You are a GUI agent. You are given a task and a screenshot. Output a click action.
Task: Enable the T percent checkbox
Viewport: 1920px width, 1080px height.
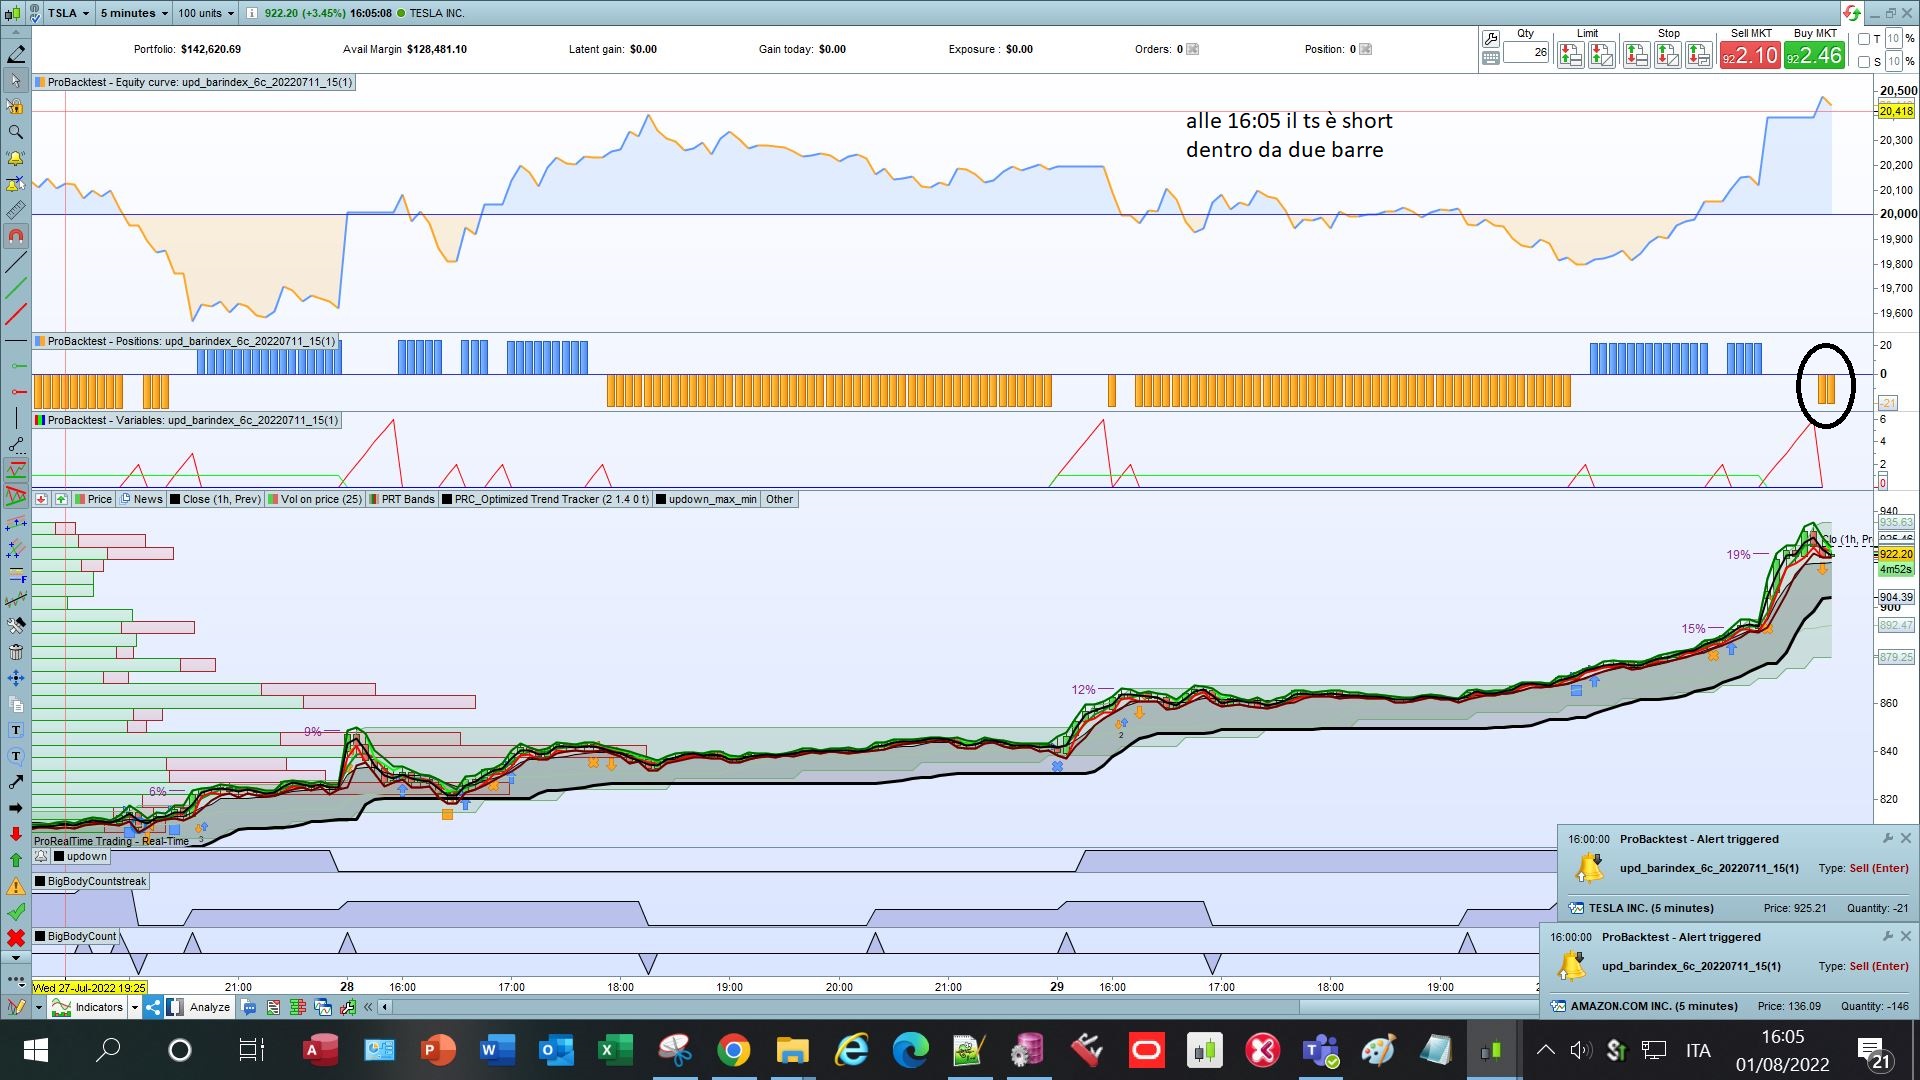point(1864,39)
